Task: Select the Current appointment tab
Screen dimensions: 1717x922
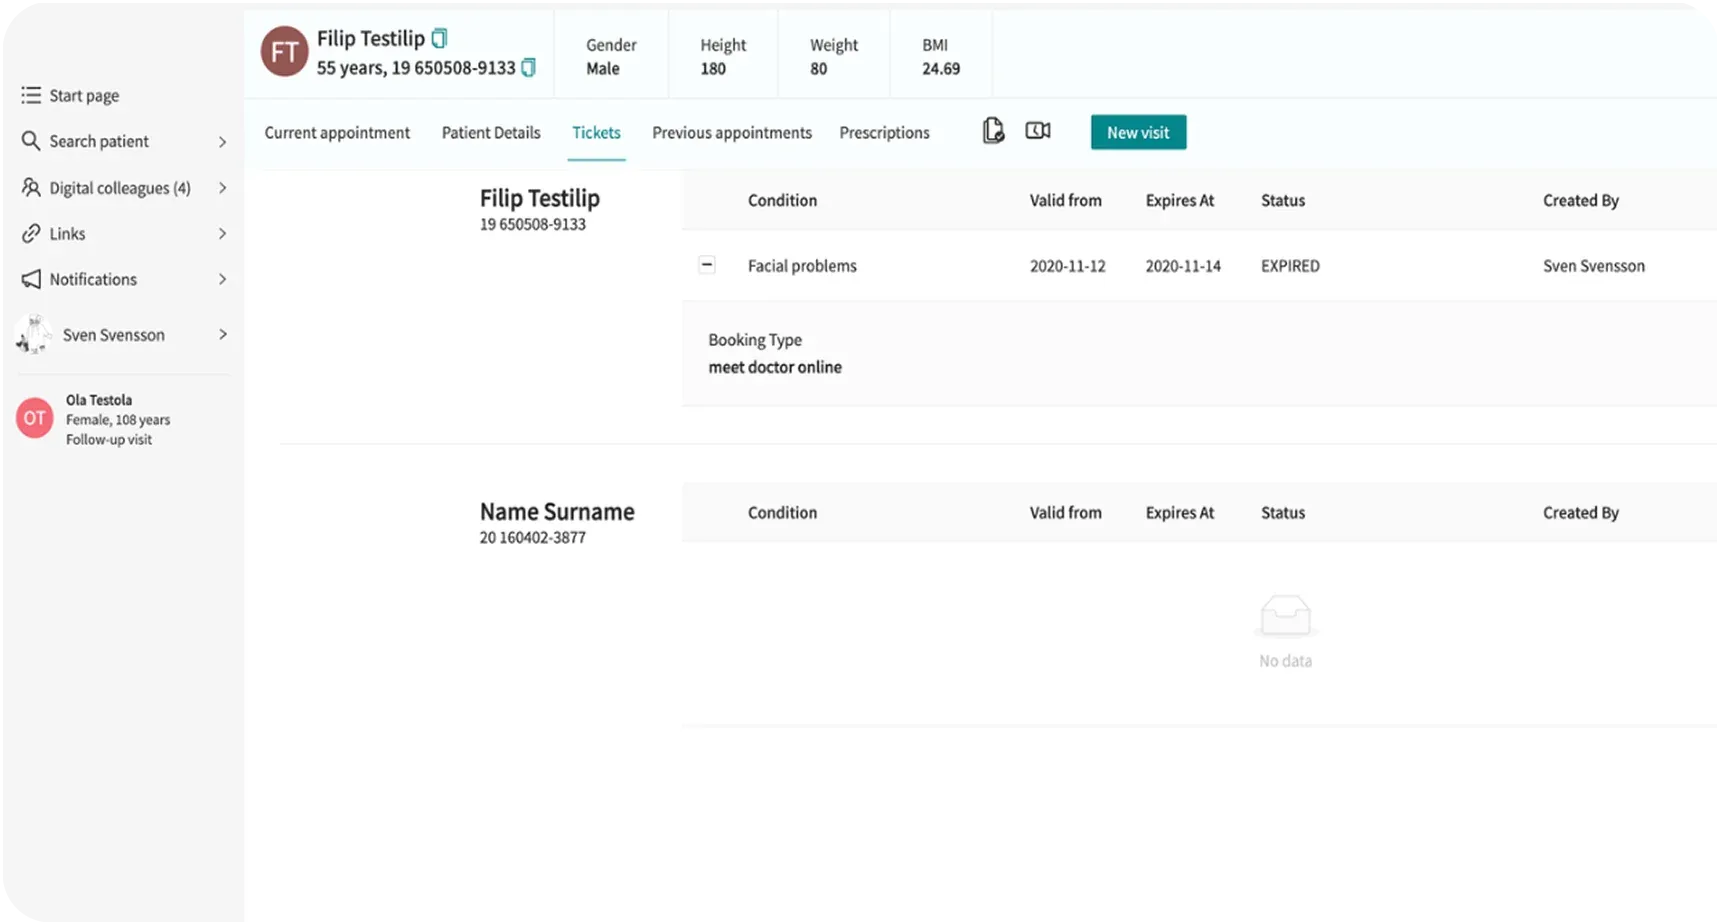Action: pyautogui.click(x=337, y=133)
